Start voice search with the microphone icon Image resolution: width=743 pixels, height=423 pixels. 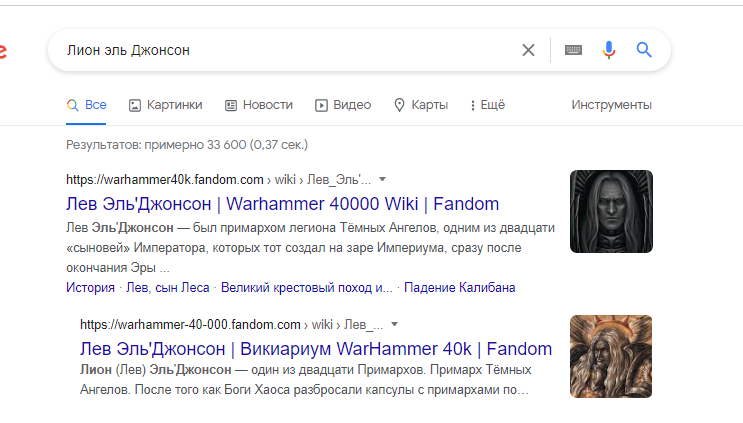point(609,50)
